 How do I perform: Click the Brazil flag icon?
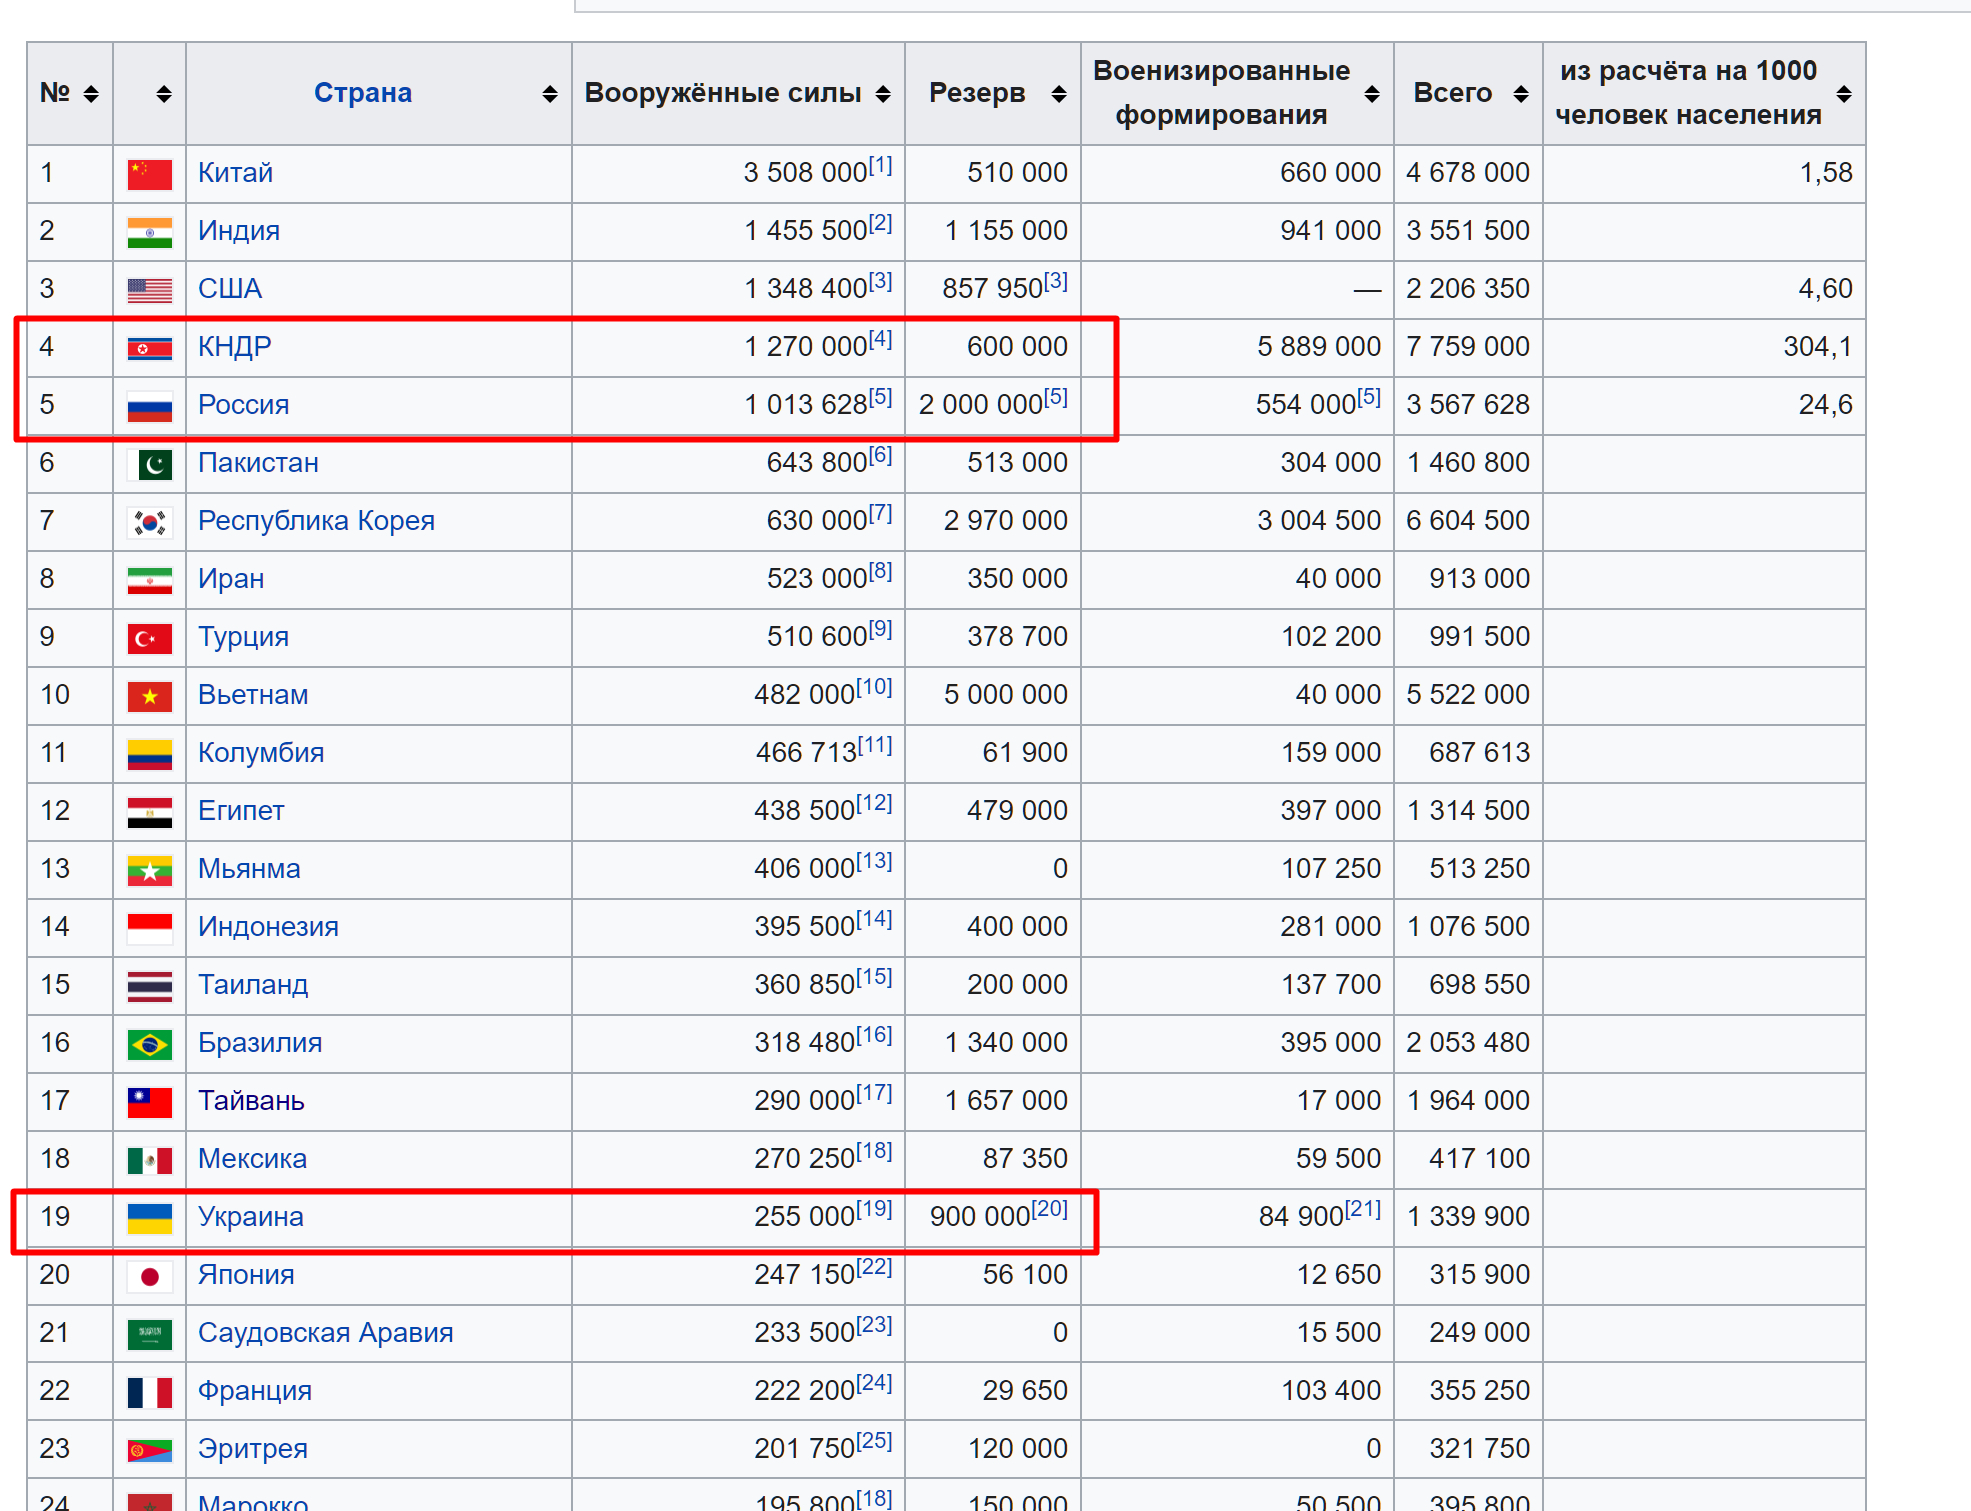coord(150,1044)
